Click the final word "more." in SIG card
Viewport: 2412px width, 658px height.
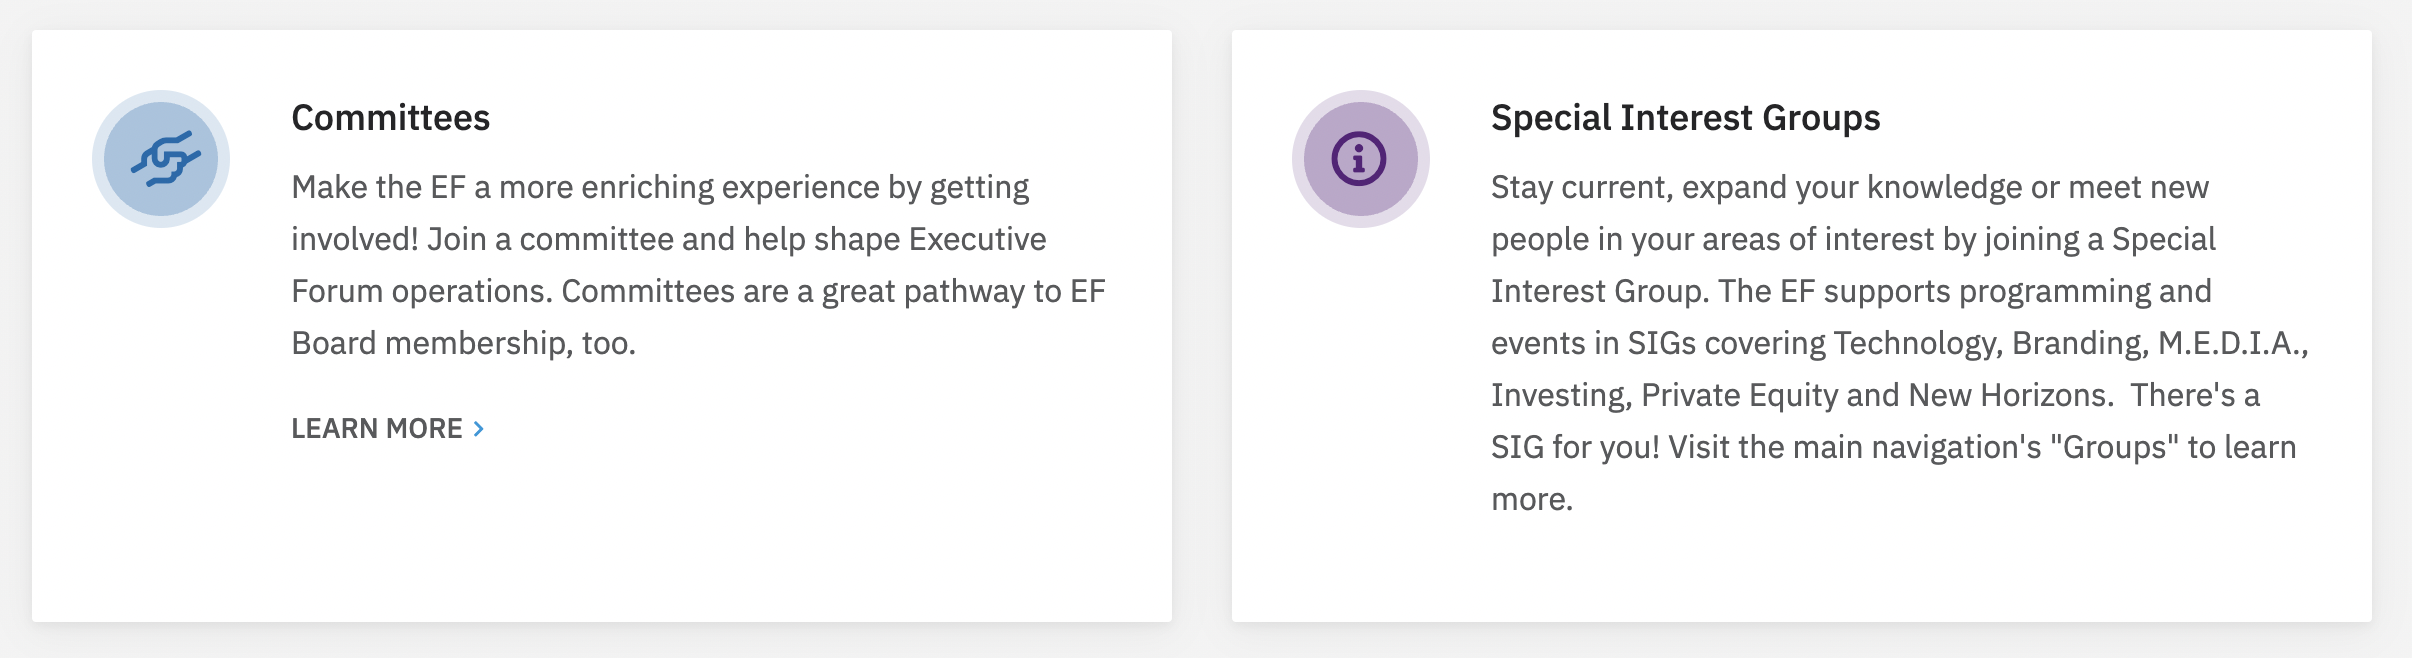[1531, 499]
